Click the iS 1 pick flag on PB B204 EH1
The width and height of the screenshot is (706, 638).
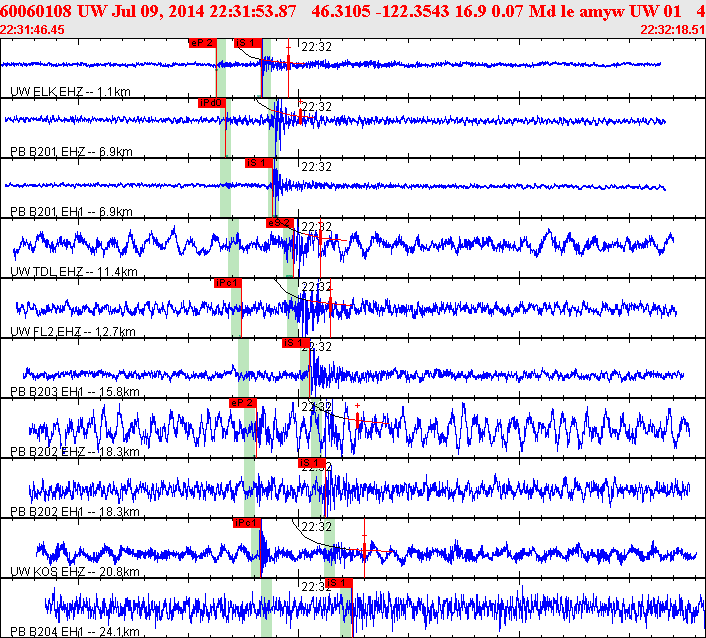(x=339, y=583)
